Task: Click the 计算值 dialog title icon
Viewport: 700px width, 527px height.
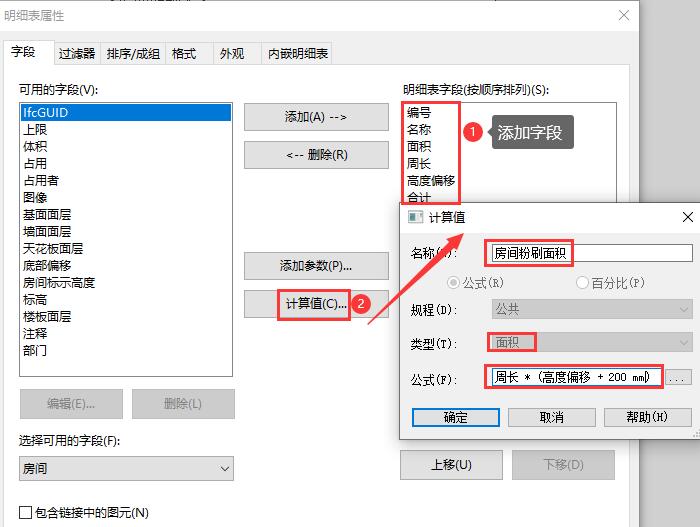Action: point(415,217)
